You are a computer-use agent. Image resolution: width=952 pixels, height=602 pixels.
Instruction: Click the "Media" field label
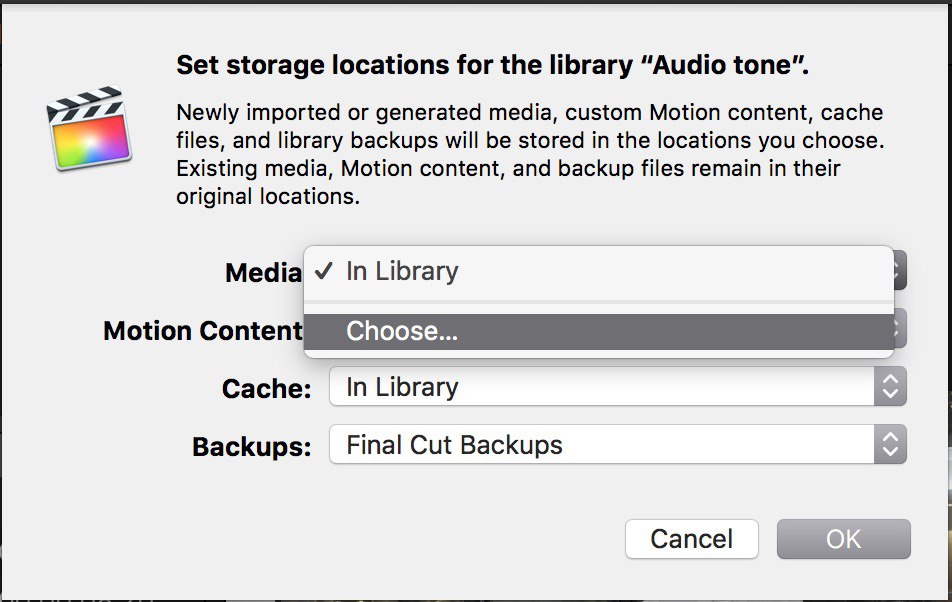[x=263, y=273]
